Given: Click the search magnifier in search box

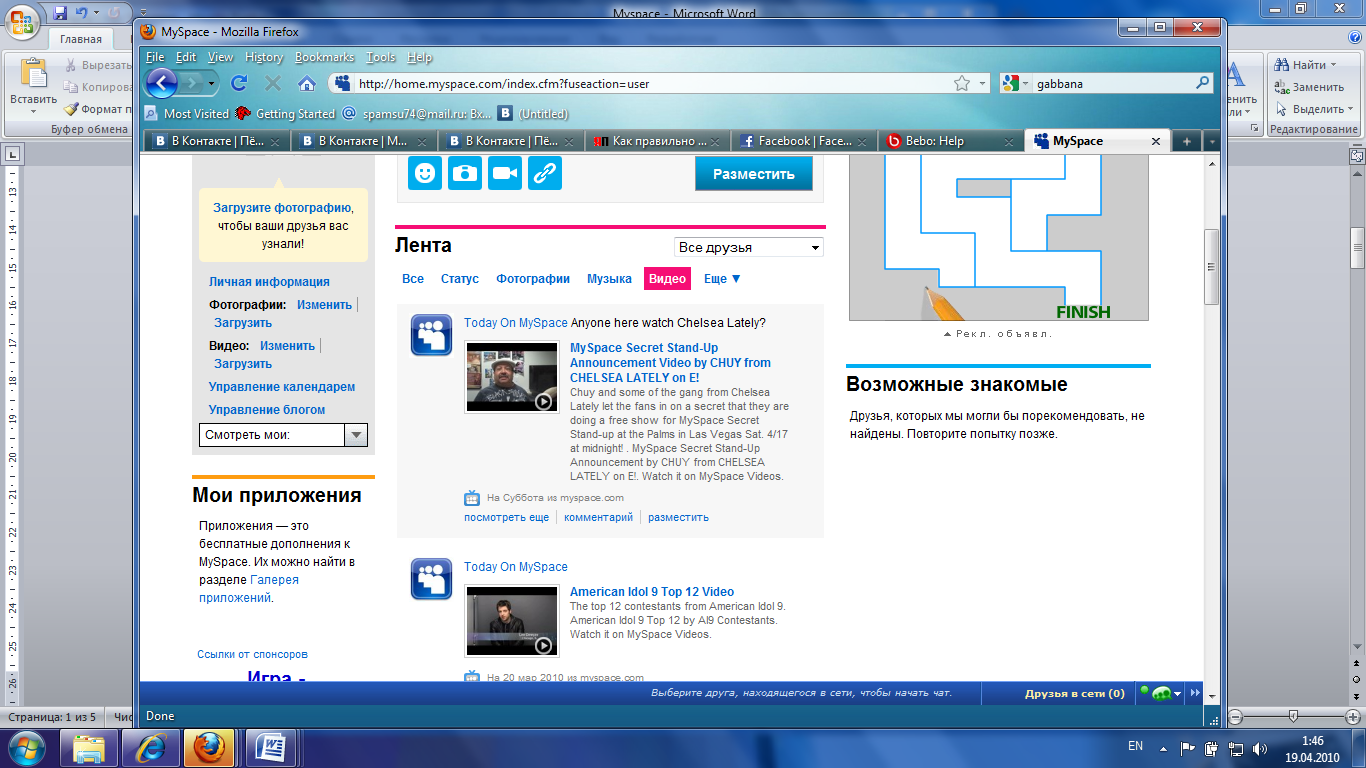Looking at the screenshot, I should 1203,84.
